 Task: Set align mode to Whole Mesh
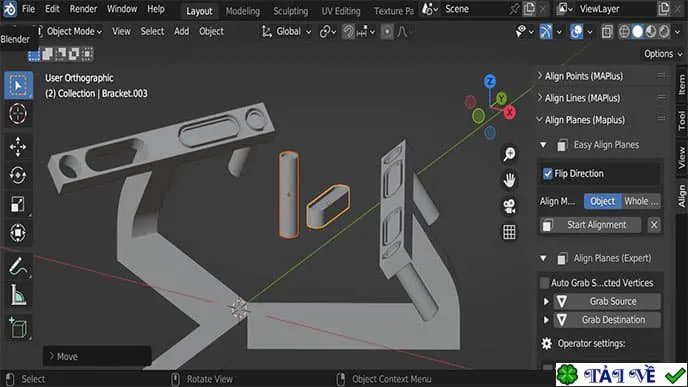641,201
